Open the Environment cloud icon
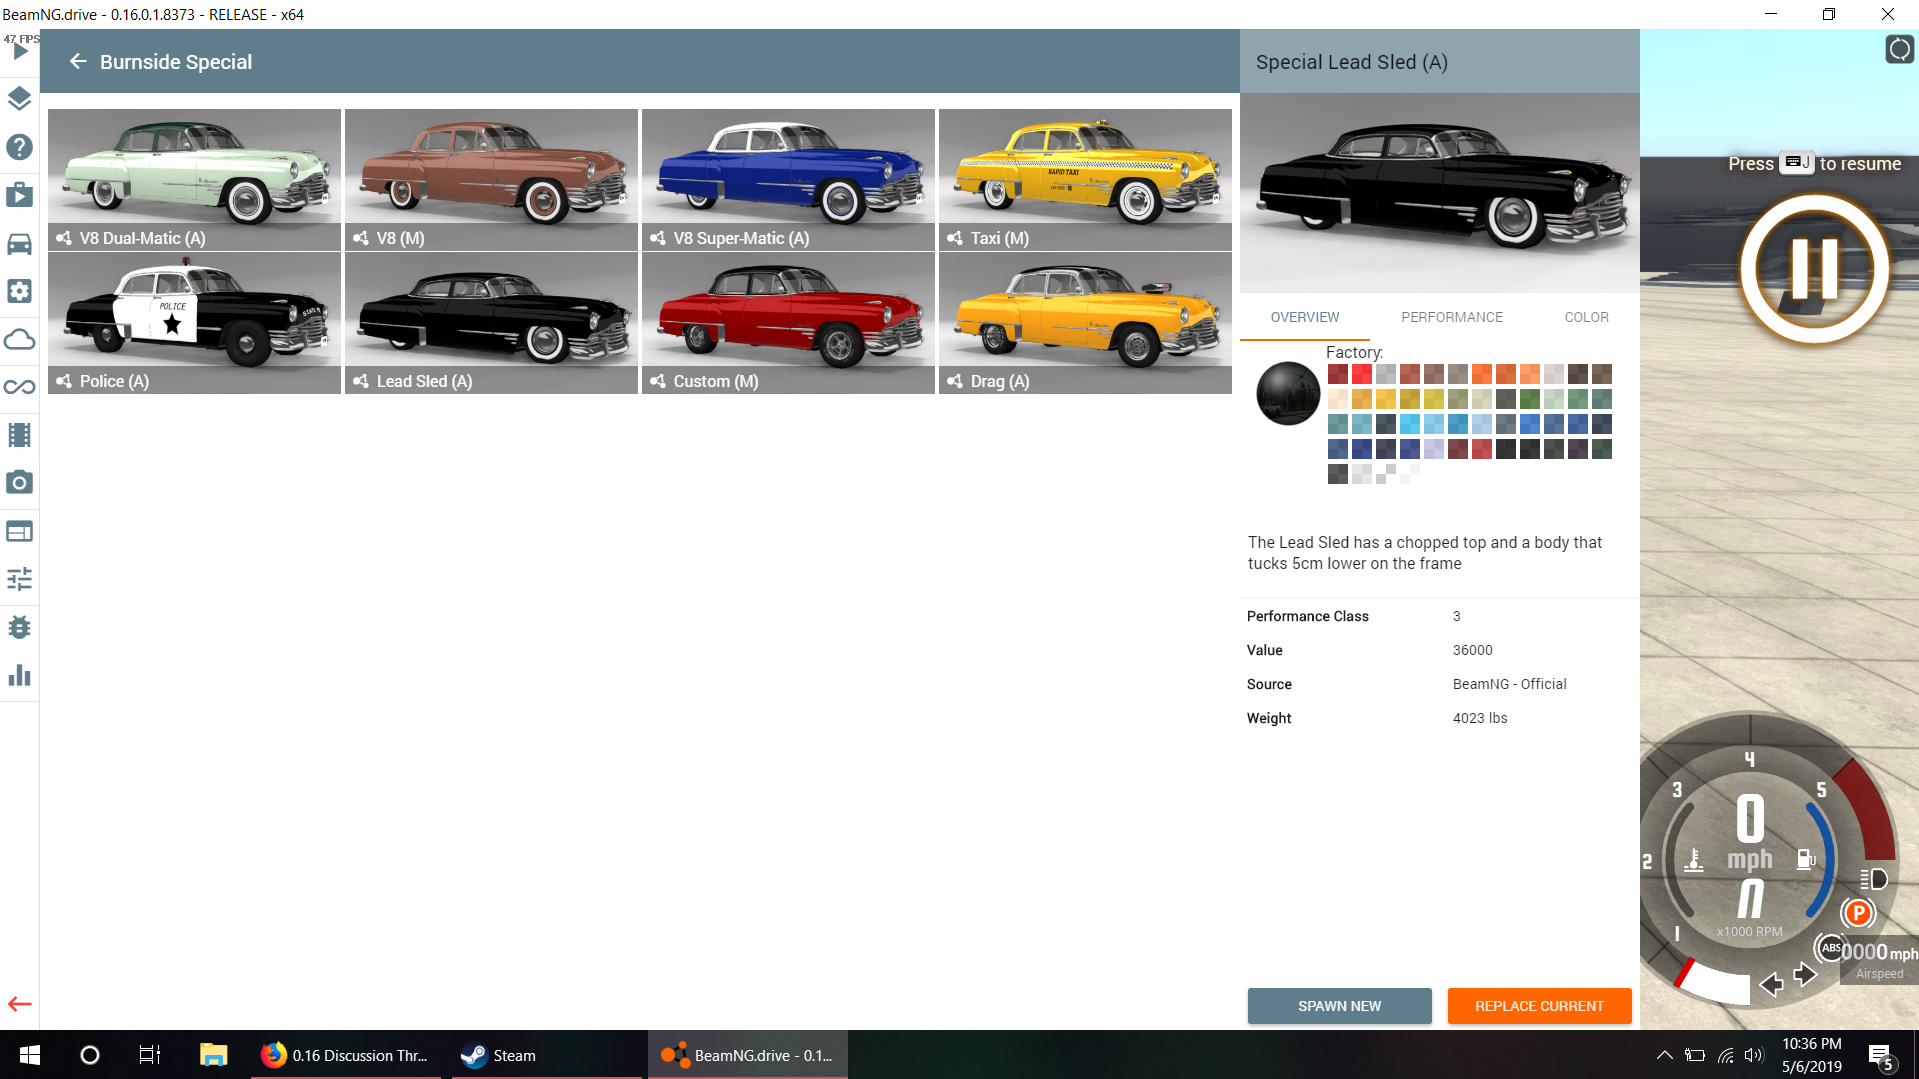Viewport: 1919px width, 1079px height. (x=19, y=339)
